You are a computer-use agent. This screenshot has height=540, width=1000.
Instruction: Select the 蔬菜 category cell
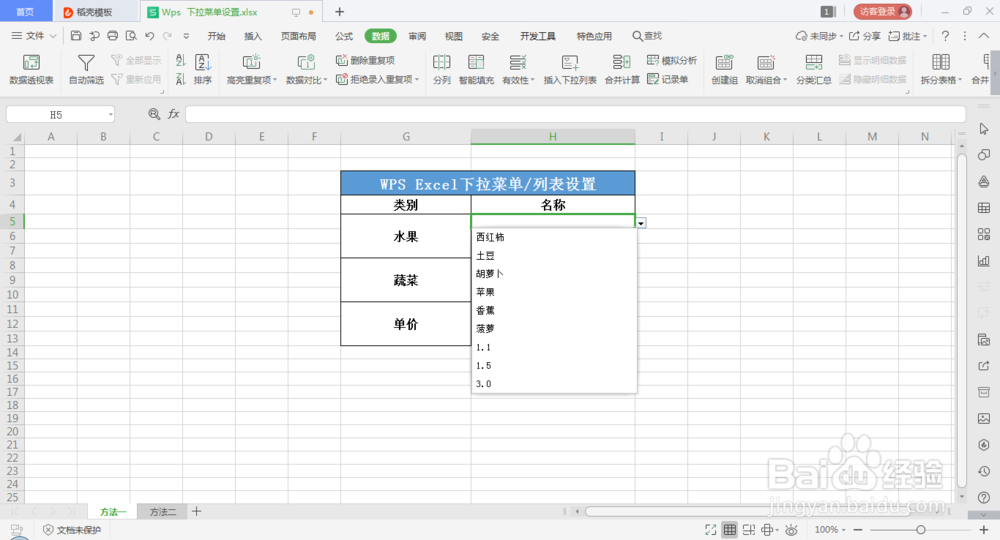[x=406, y=280]
